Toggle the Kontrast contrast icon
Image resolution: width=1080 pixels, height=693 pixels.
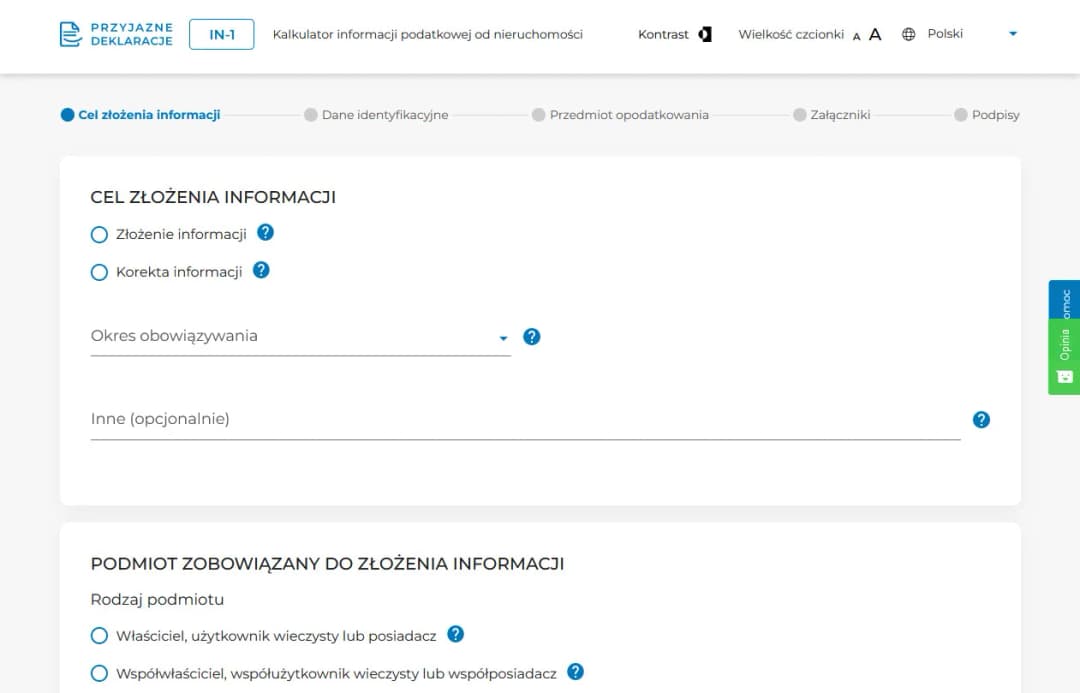click(706, 33)
